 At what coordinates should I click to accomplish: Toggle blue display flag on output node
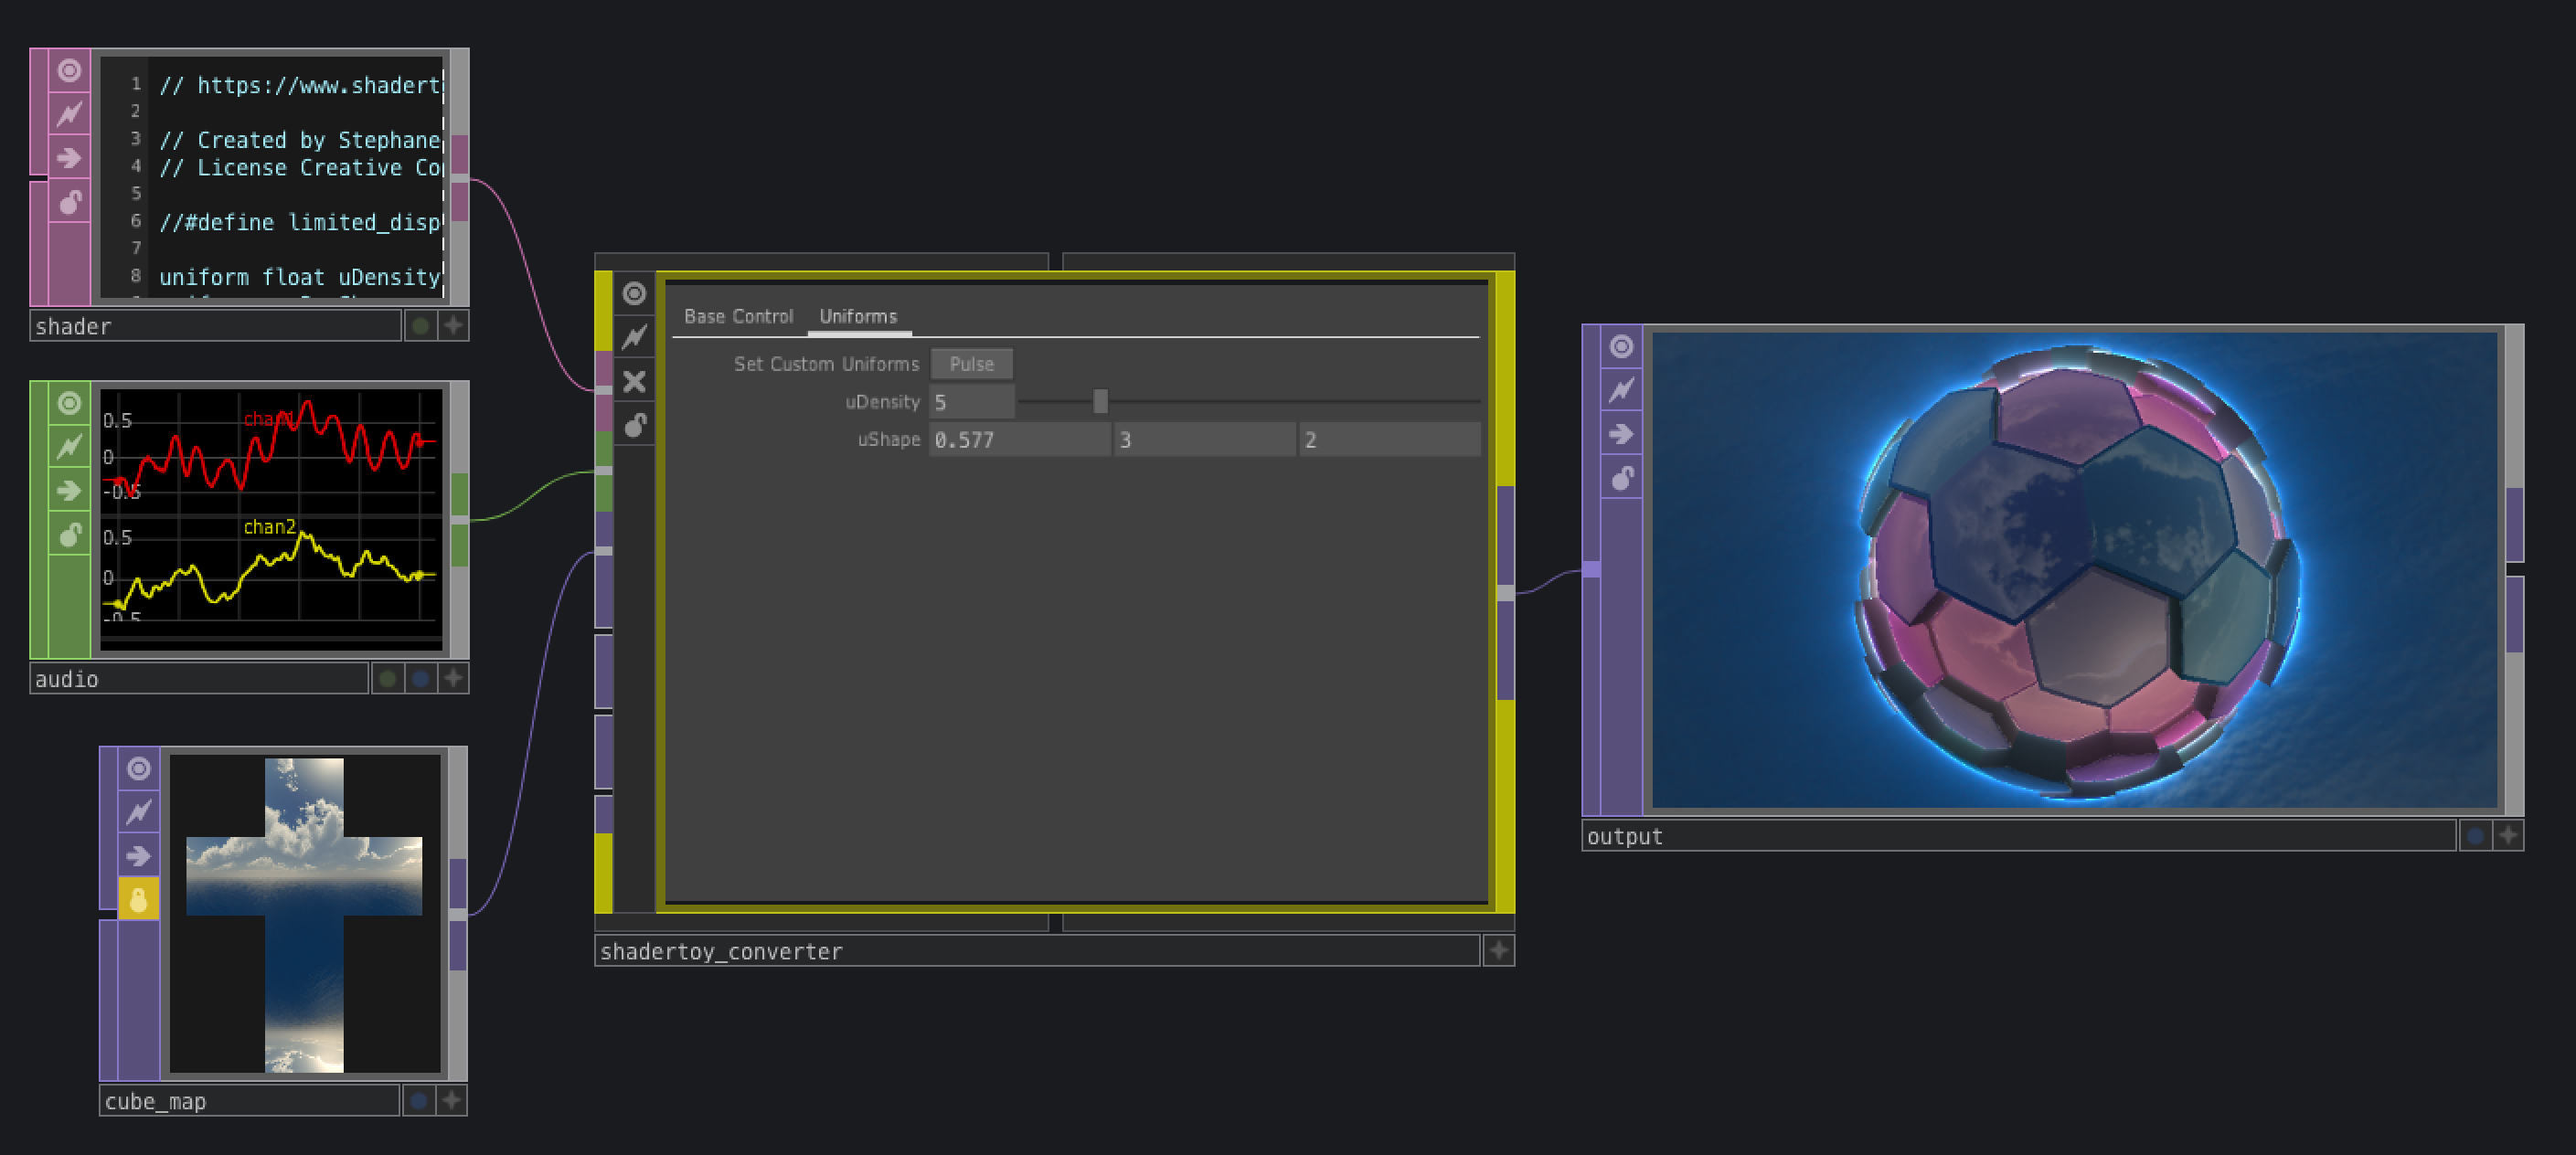[x=2475, y=836]
